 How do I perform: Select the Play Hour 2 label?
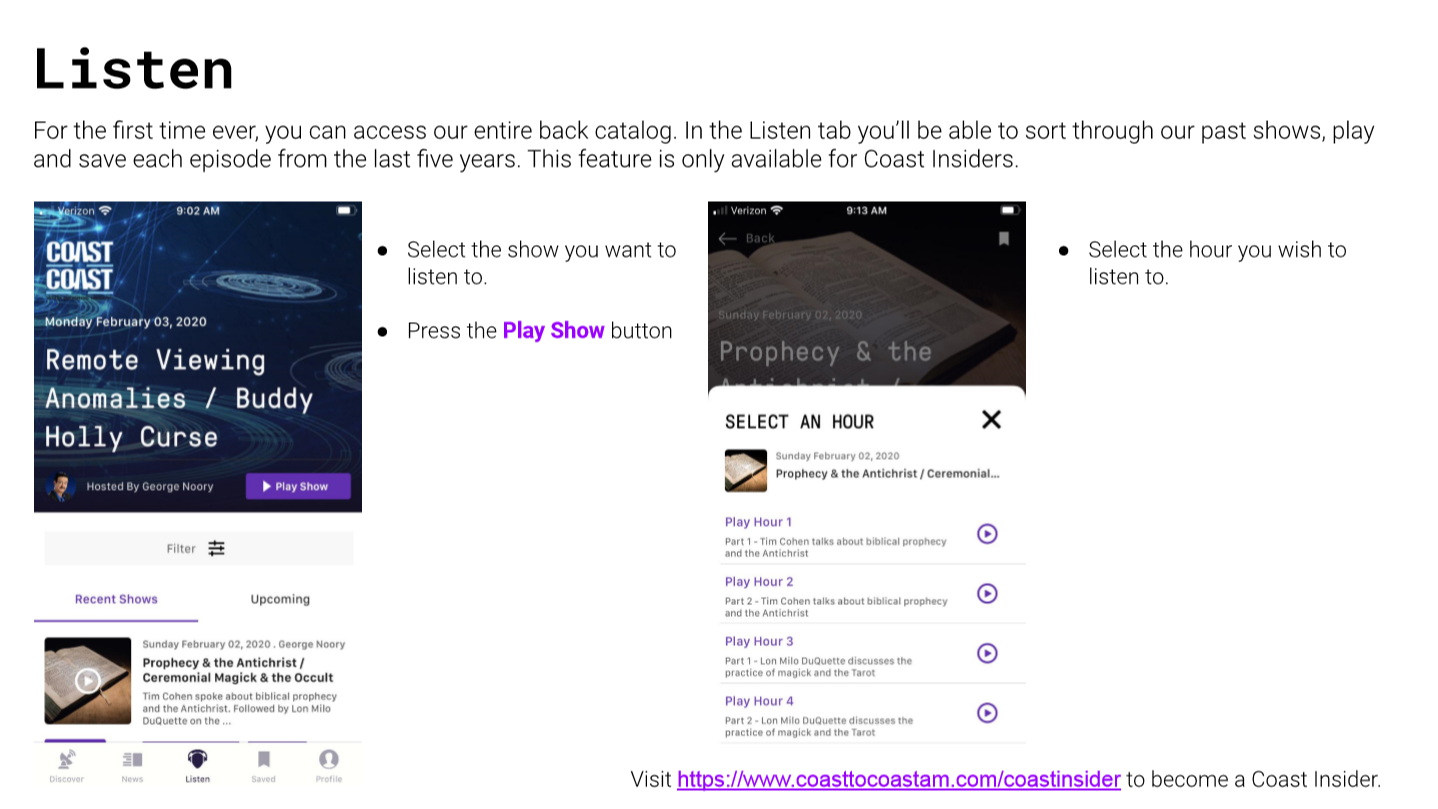tap(759, 582)
